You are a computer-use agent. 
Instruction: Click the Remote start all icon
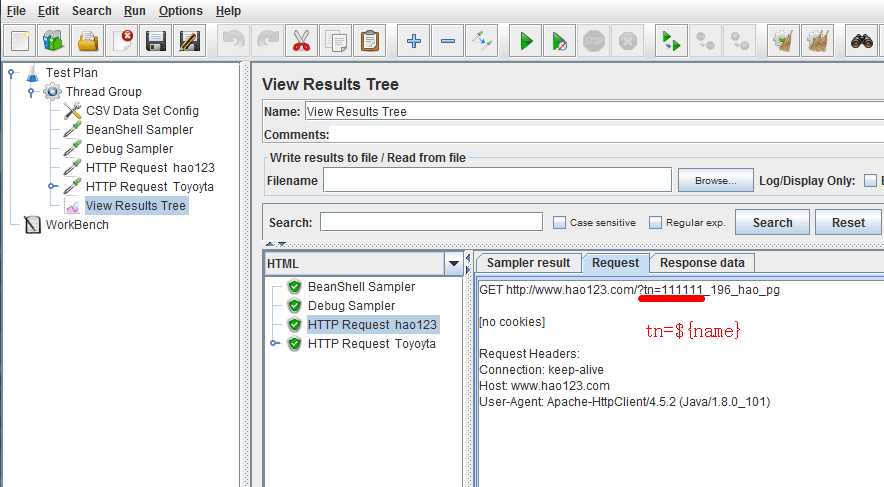(x=671, y=41)
